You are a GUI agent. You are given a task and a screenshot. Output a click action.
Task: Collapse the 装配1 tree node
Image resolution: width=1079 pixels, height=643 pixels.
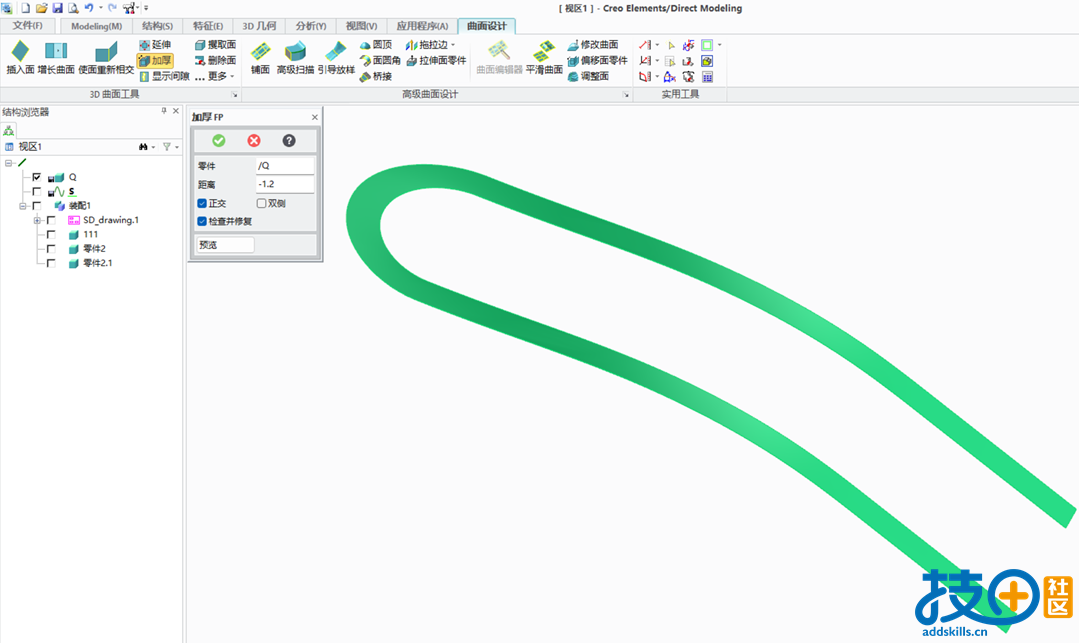tap(23, 205)
